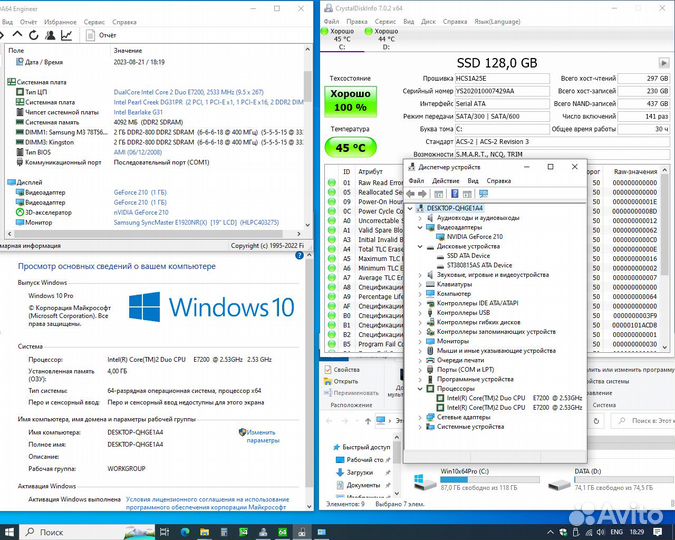
Task: Collapse the Видеоадаптеры node
Action: click(420, 227)
